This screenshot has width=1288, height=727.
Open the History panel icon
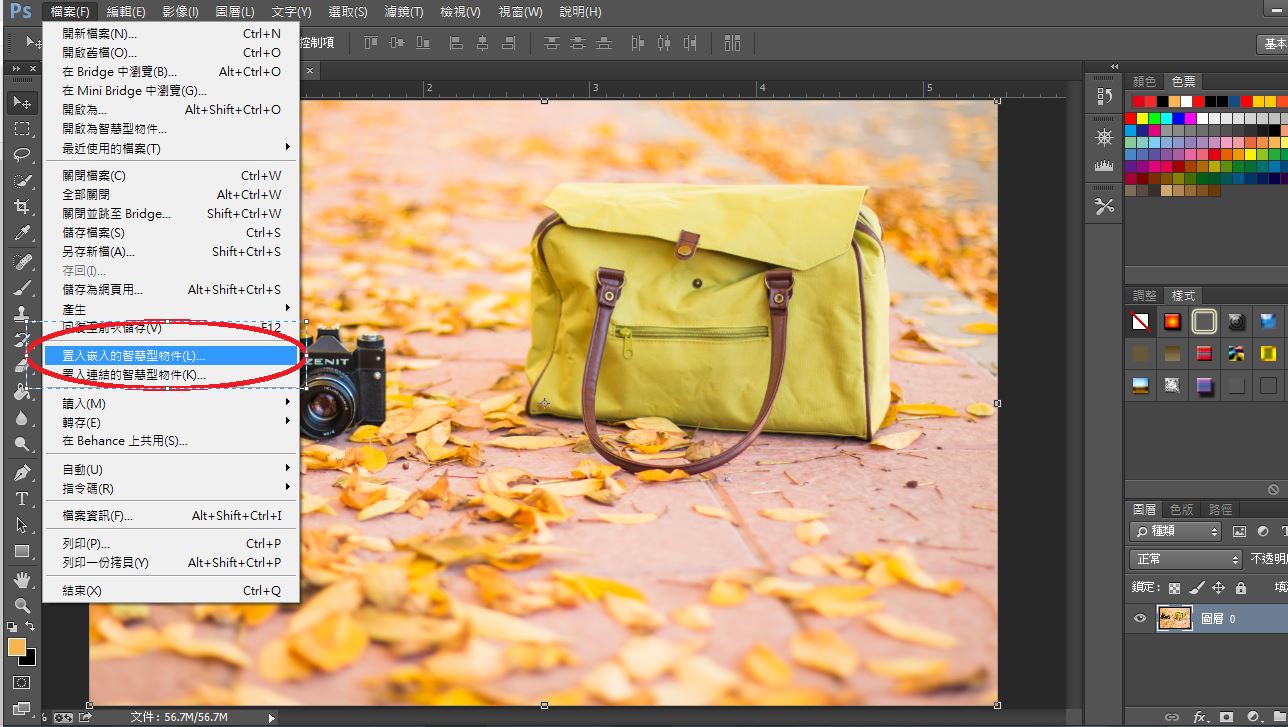click(x=1104, y=96)
